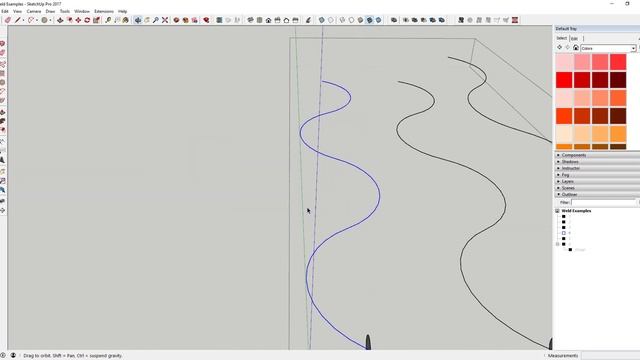Open the Colors material library dropdown
The height and width of the screenshot is (360, 640).
pos(608,48)
